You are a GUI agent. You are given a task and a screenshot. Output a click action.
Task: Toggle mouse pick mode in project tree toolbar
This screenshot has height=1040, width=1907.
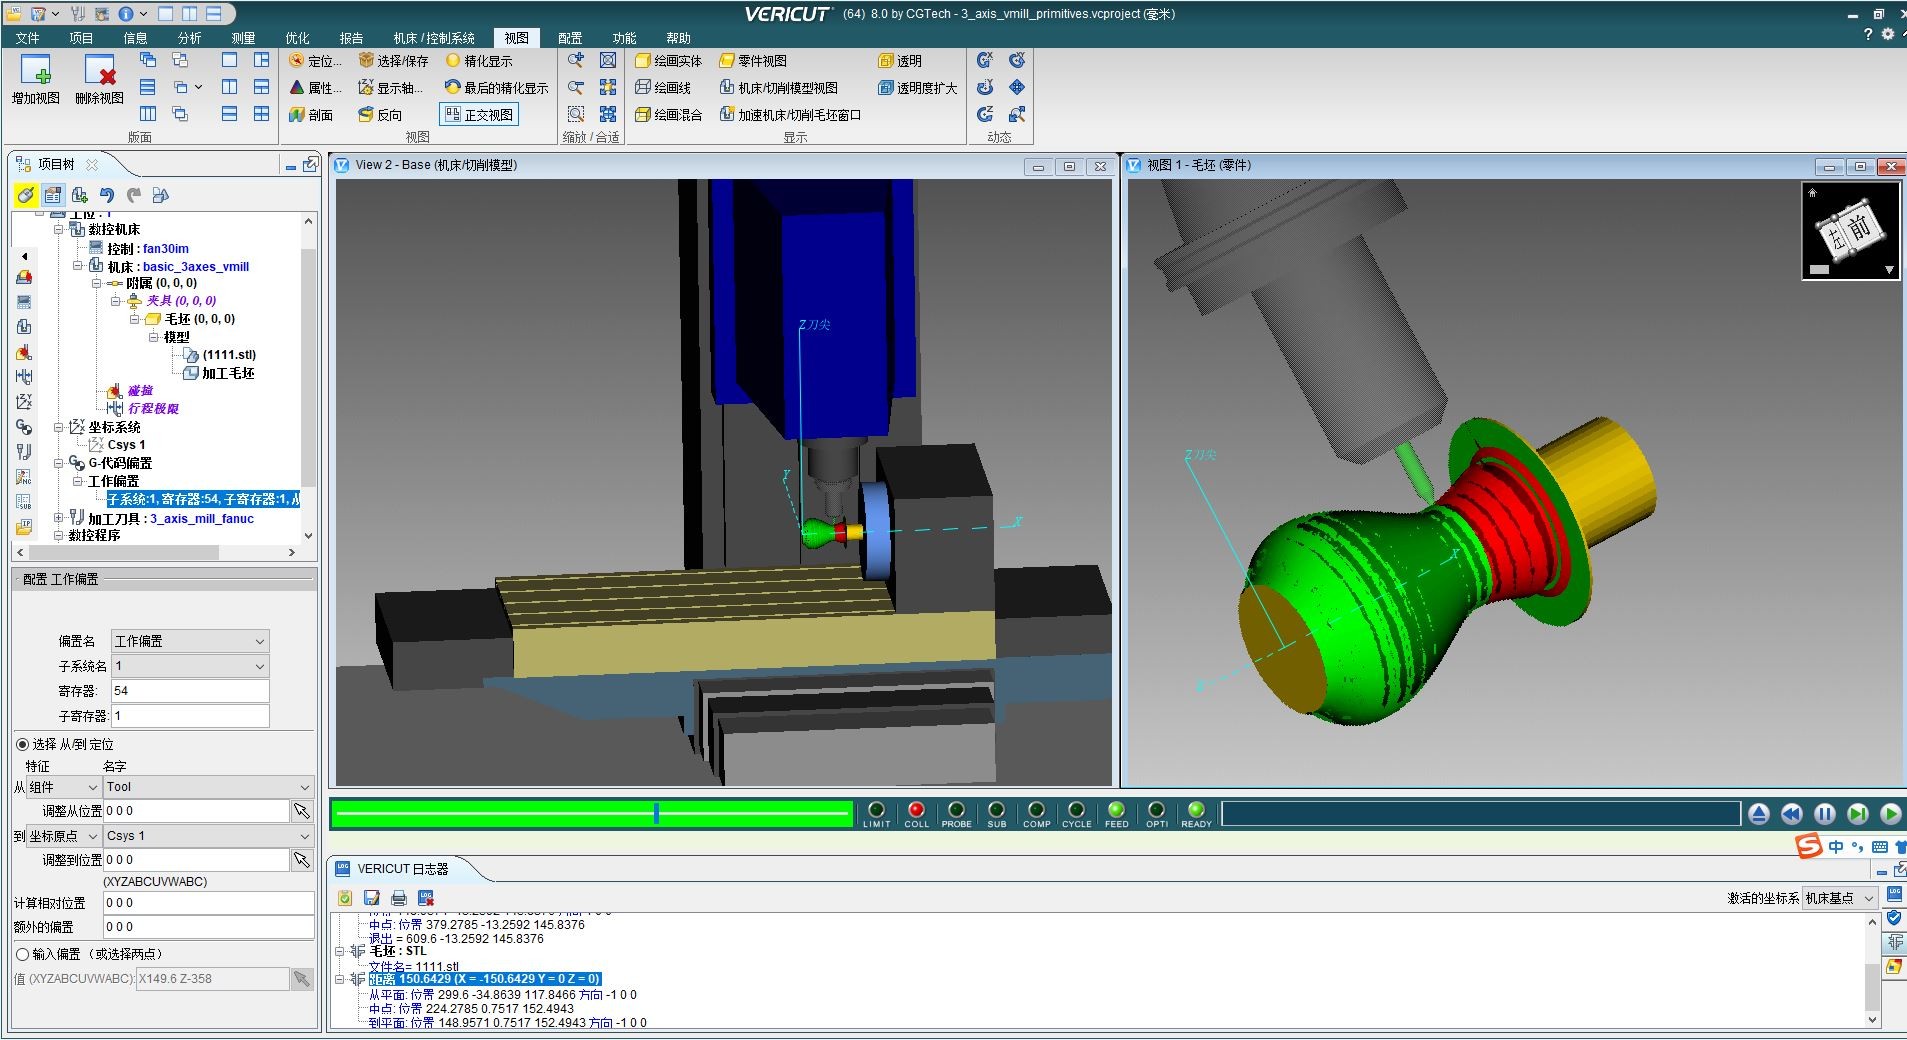(x=26, y=195)
